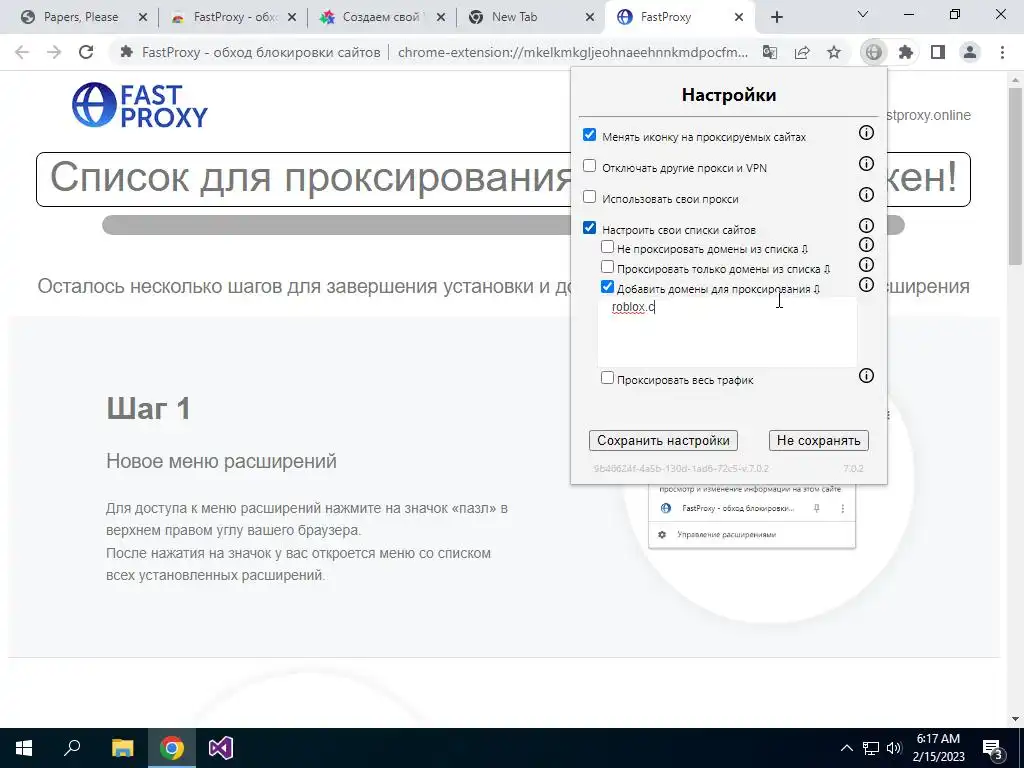1024x768 pixels.
Task: Open Chrome's three-dot menu
Action: tap(1002, 52)
